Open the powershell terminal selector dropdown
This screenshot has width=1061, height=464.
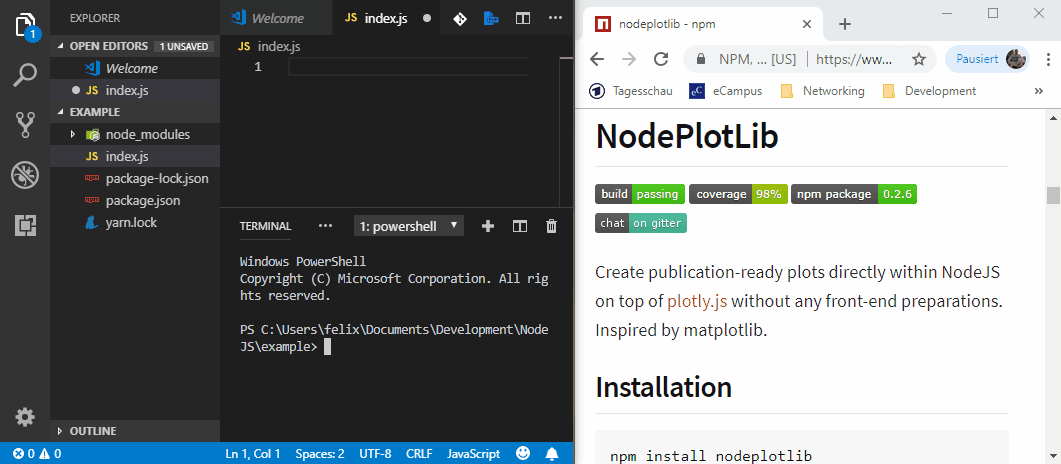(x=409, y=226)
